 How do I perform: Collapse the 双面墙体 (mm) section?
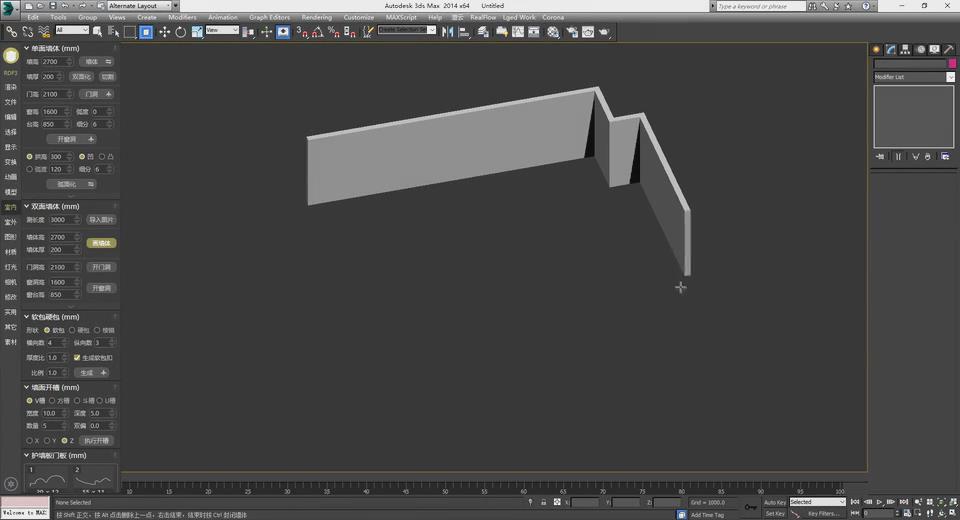click(x=26, y=206)
